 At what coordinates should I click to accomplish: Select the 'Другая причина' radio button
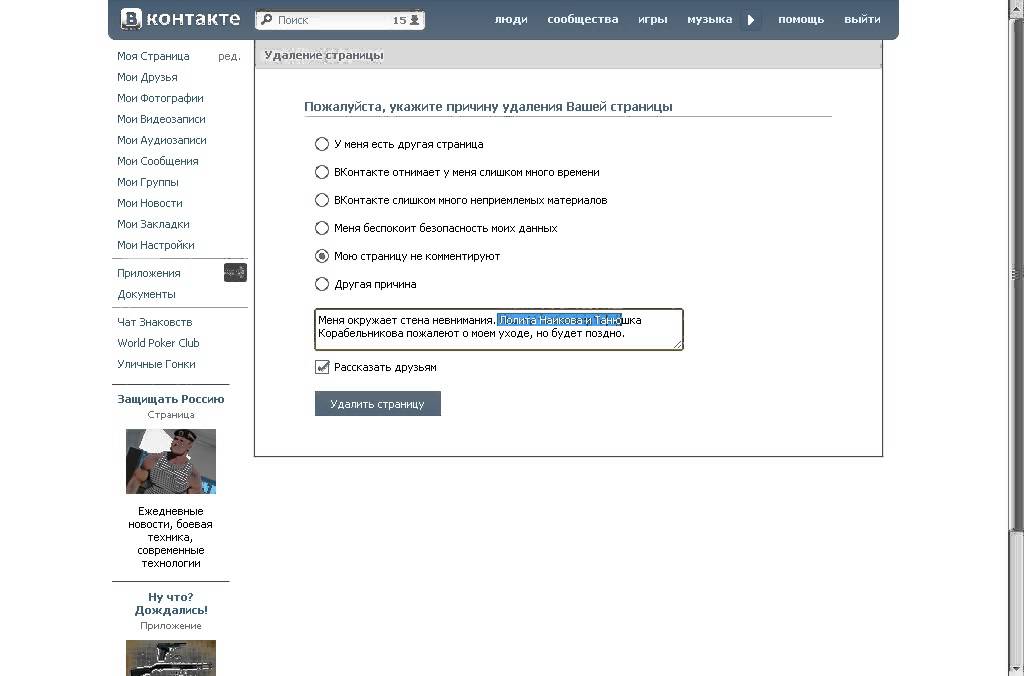click(322, 284)
